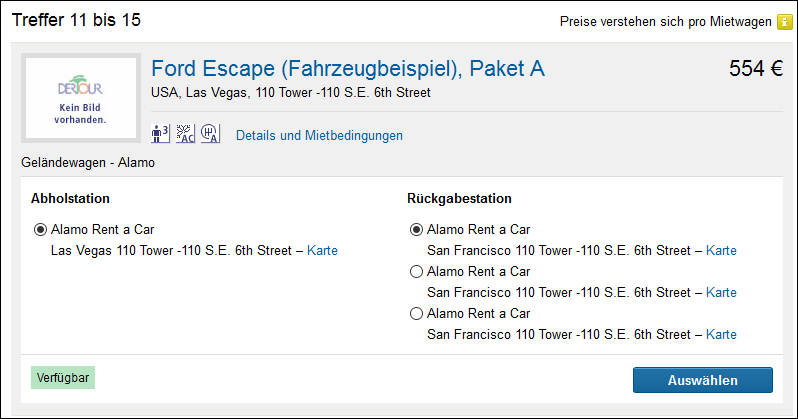Open Karte link for Las Vegas pickup station

(x=322, y=250)
